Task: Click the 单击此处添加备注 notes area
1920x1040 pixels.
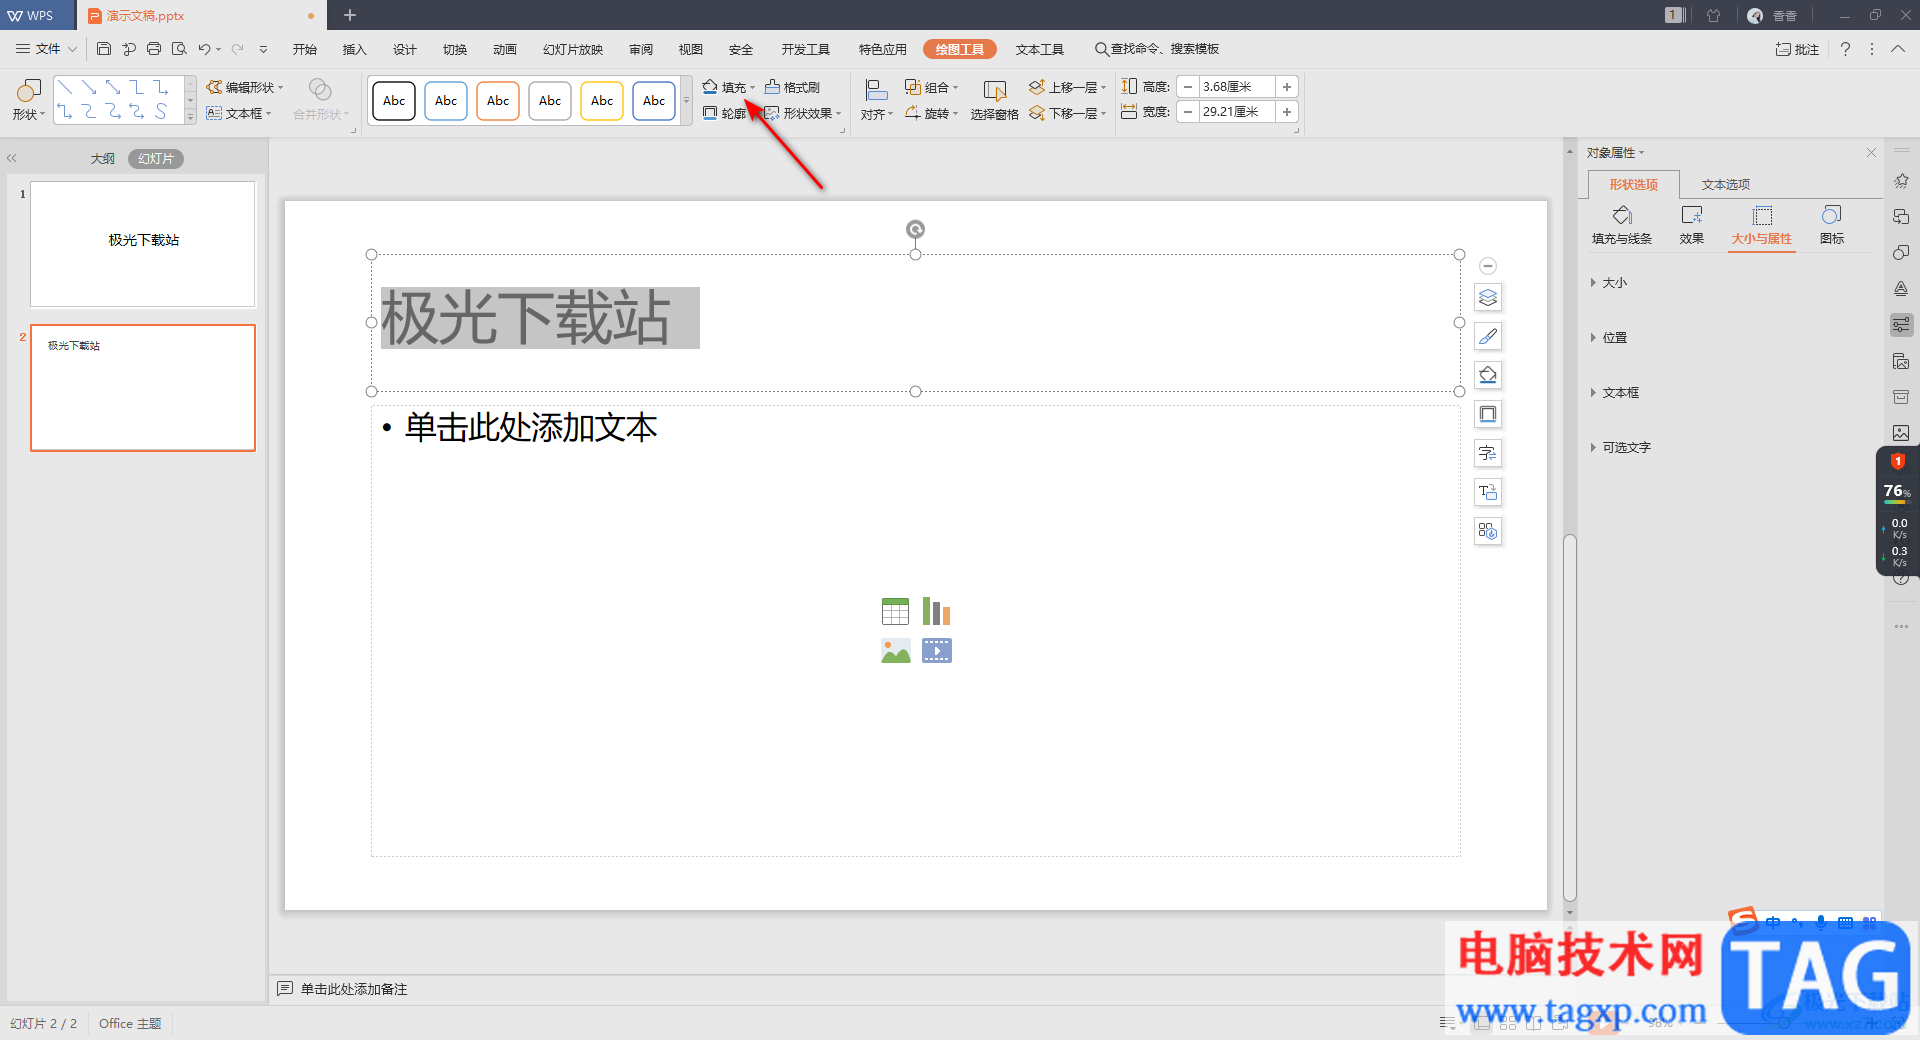Action: [354, 989]
